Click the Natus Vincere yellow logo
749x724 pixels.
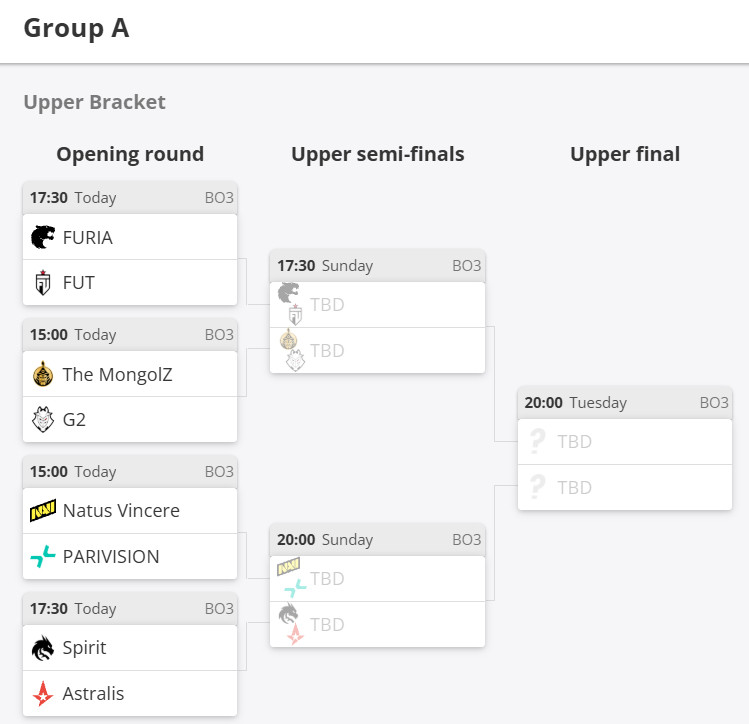coord(43,511)
